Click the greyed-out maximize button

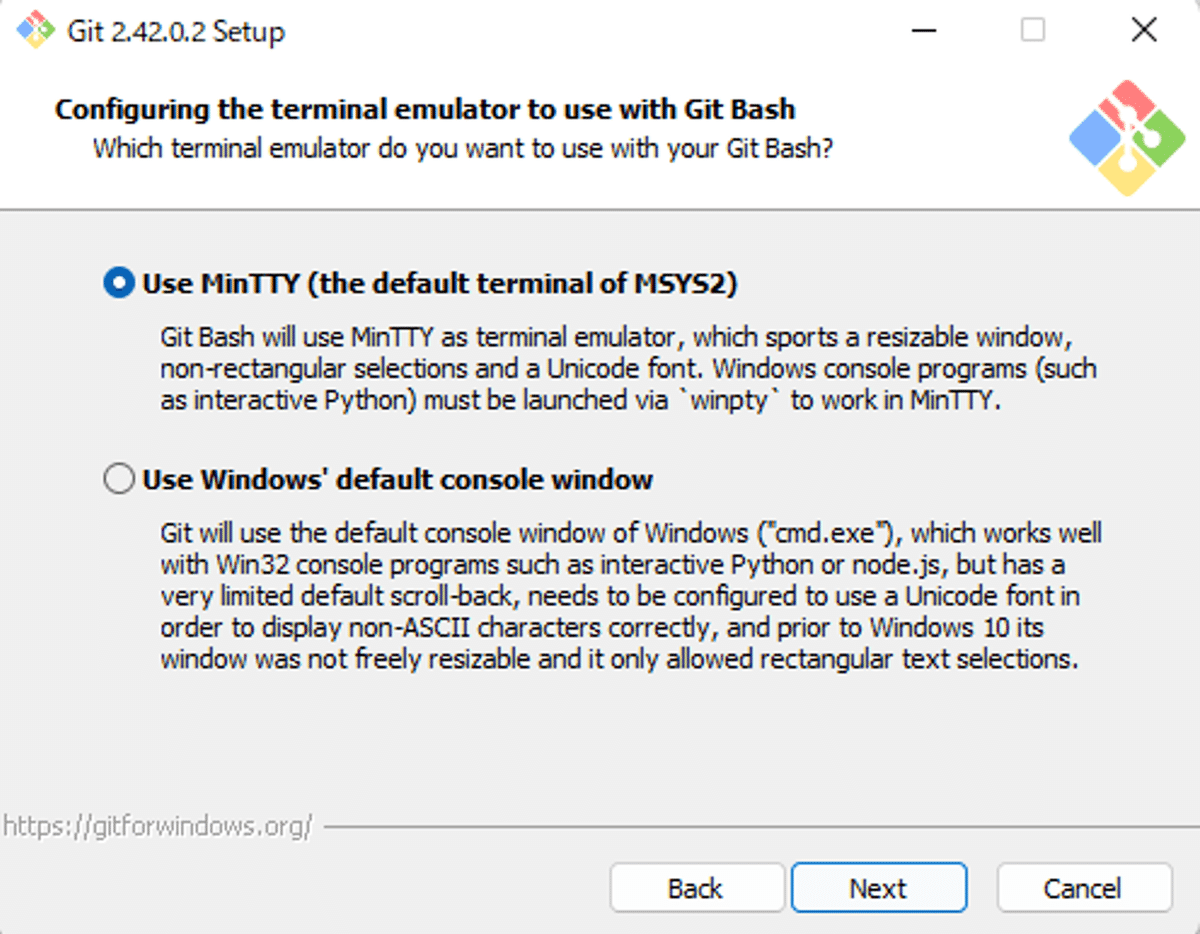[1033, 30]
